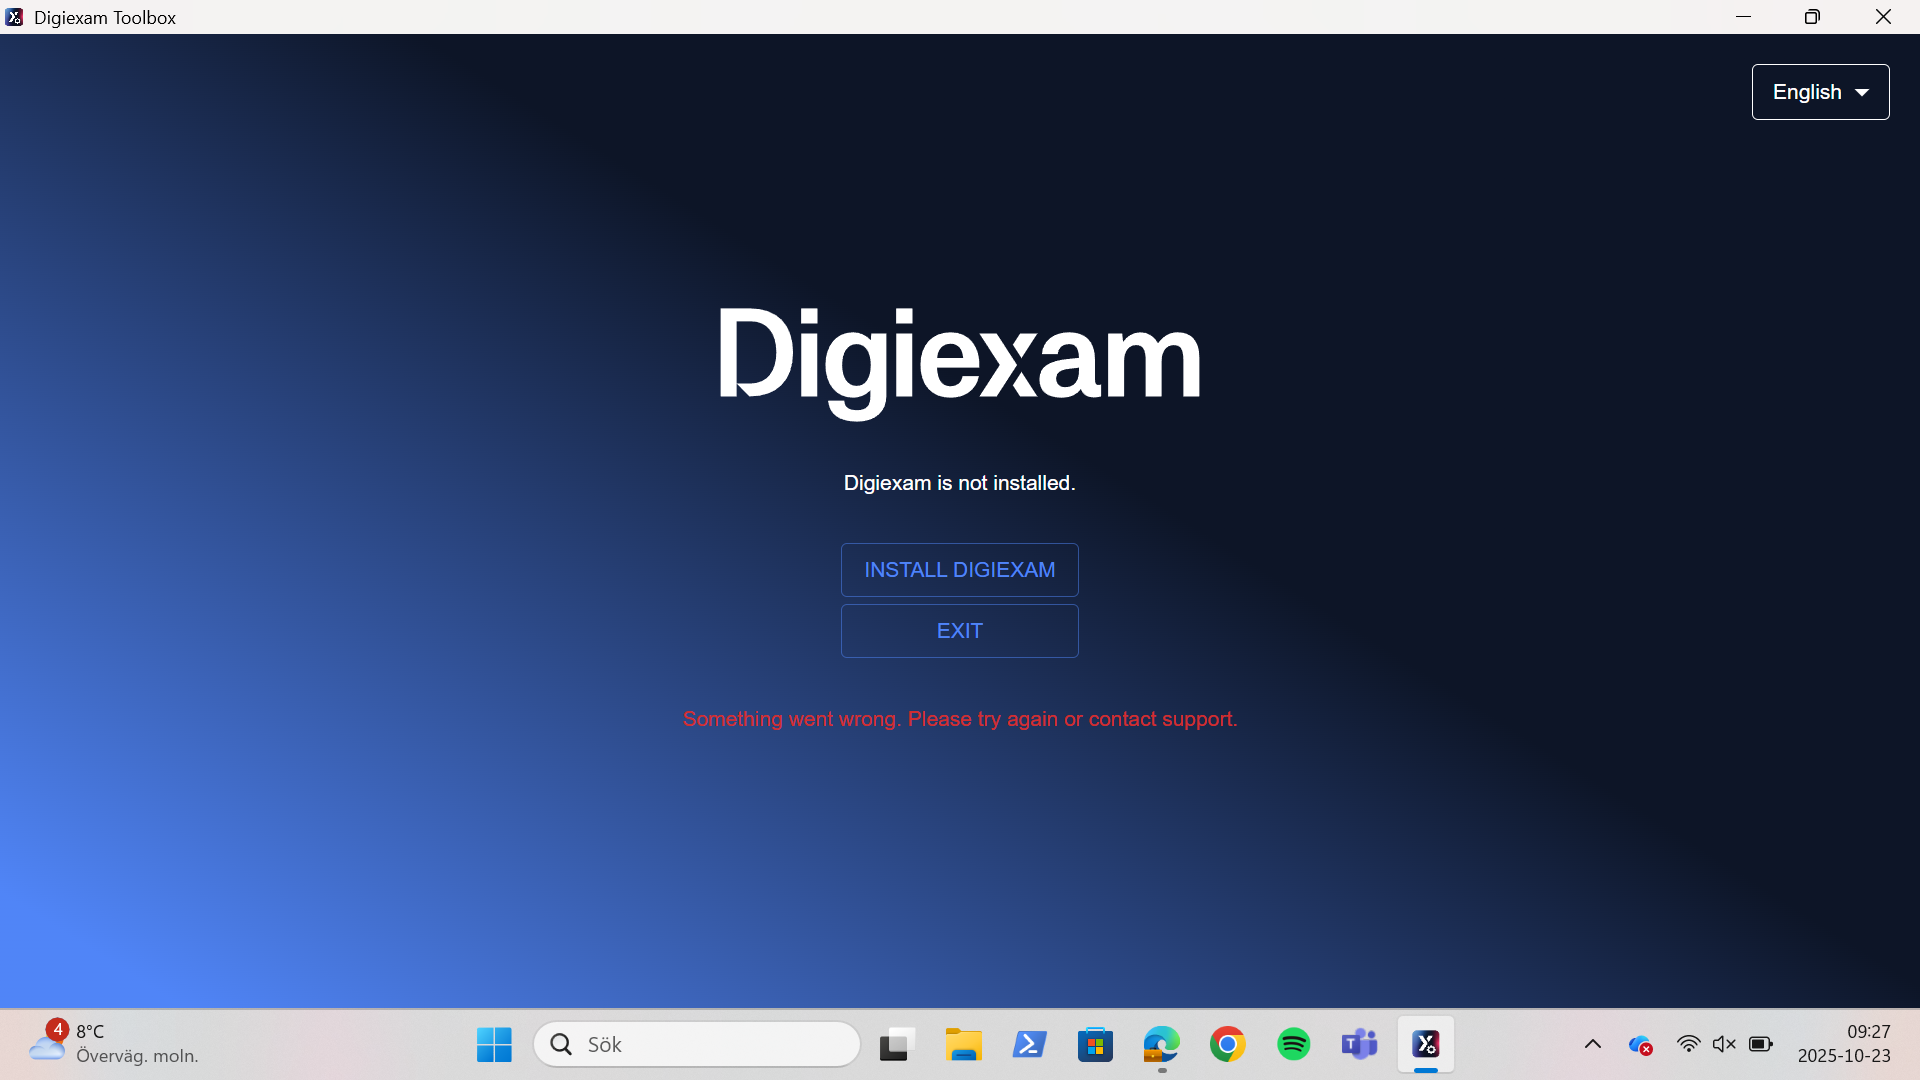Screen dimensions: 1920x1080
Task: Open Spotify from the taskbar
Action: 1293,1043
